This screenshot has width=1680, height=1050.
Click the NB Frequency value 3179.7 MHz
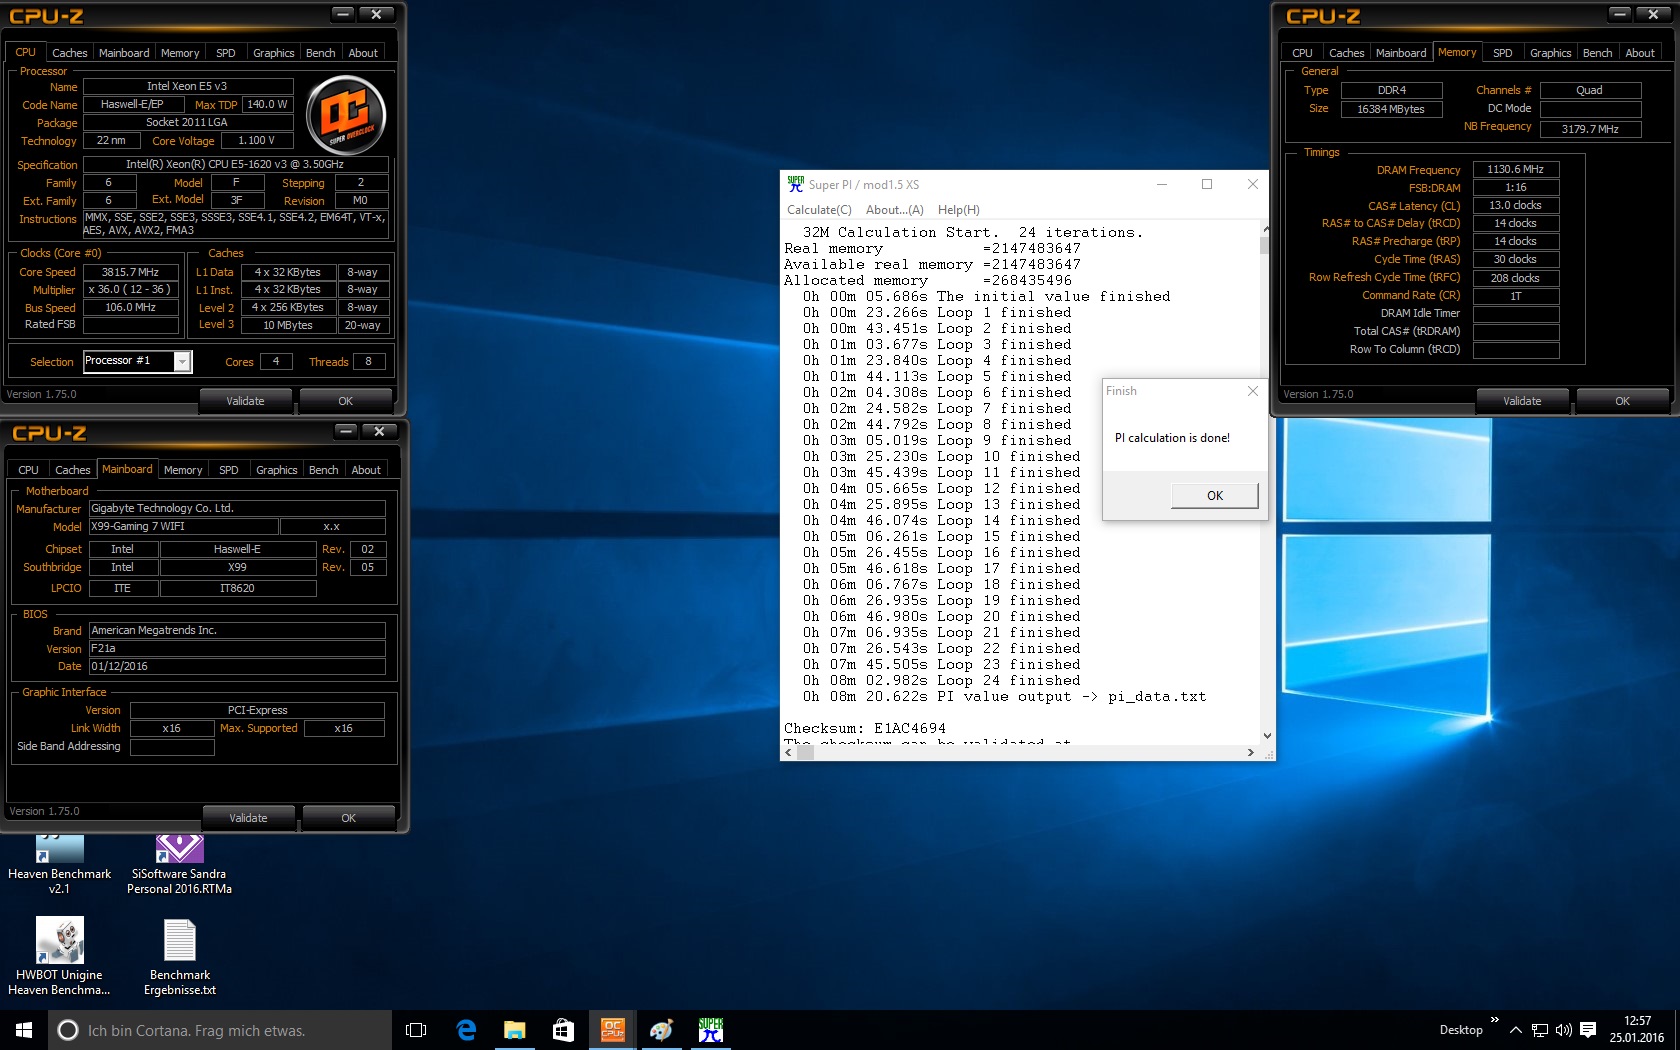pyautogui.click(x=1590, y=129)
